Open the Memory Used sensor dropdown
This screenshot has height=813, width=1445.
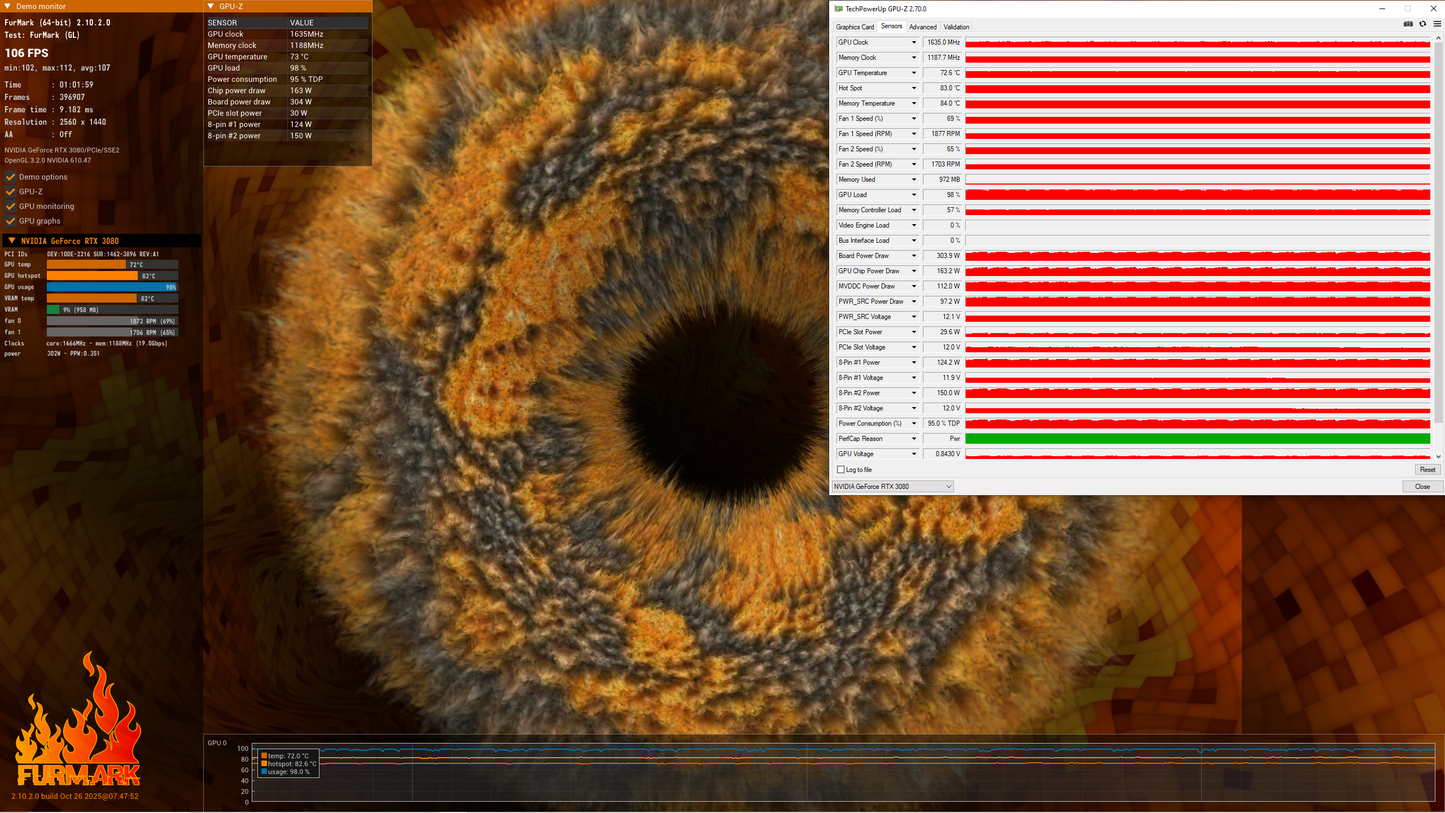(x=913, y=180)
